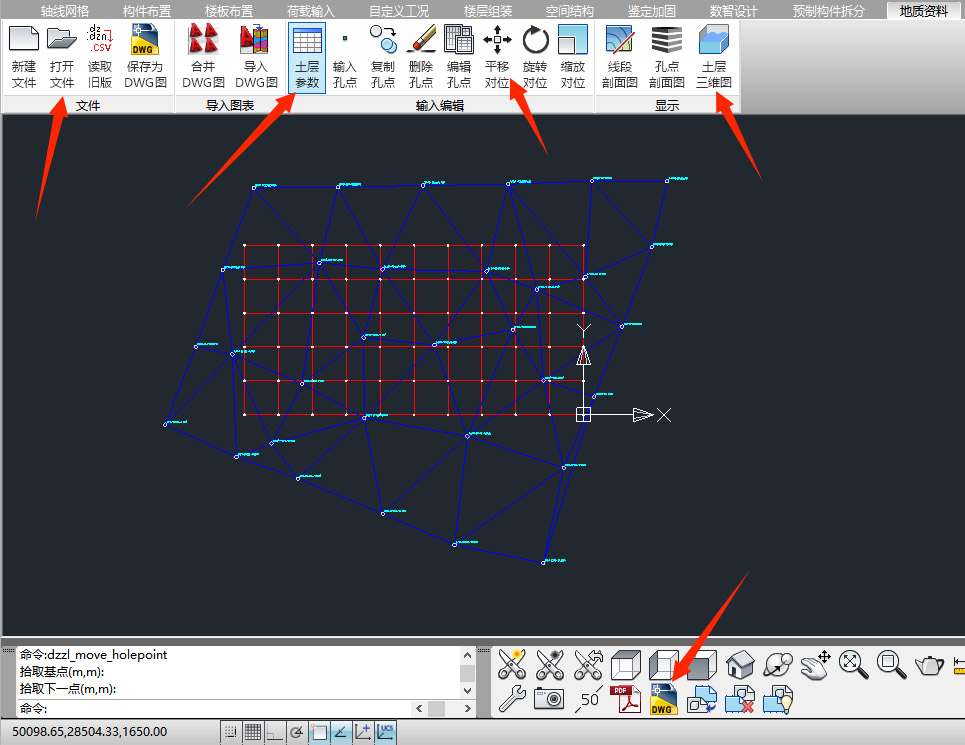Toggle the axis-plus UCS icon in status bar
The image size is (965, 745).
point(363,732)
